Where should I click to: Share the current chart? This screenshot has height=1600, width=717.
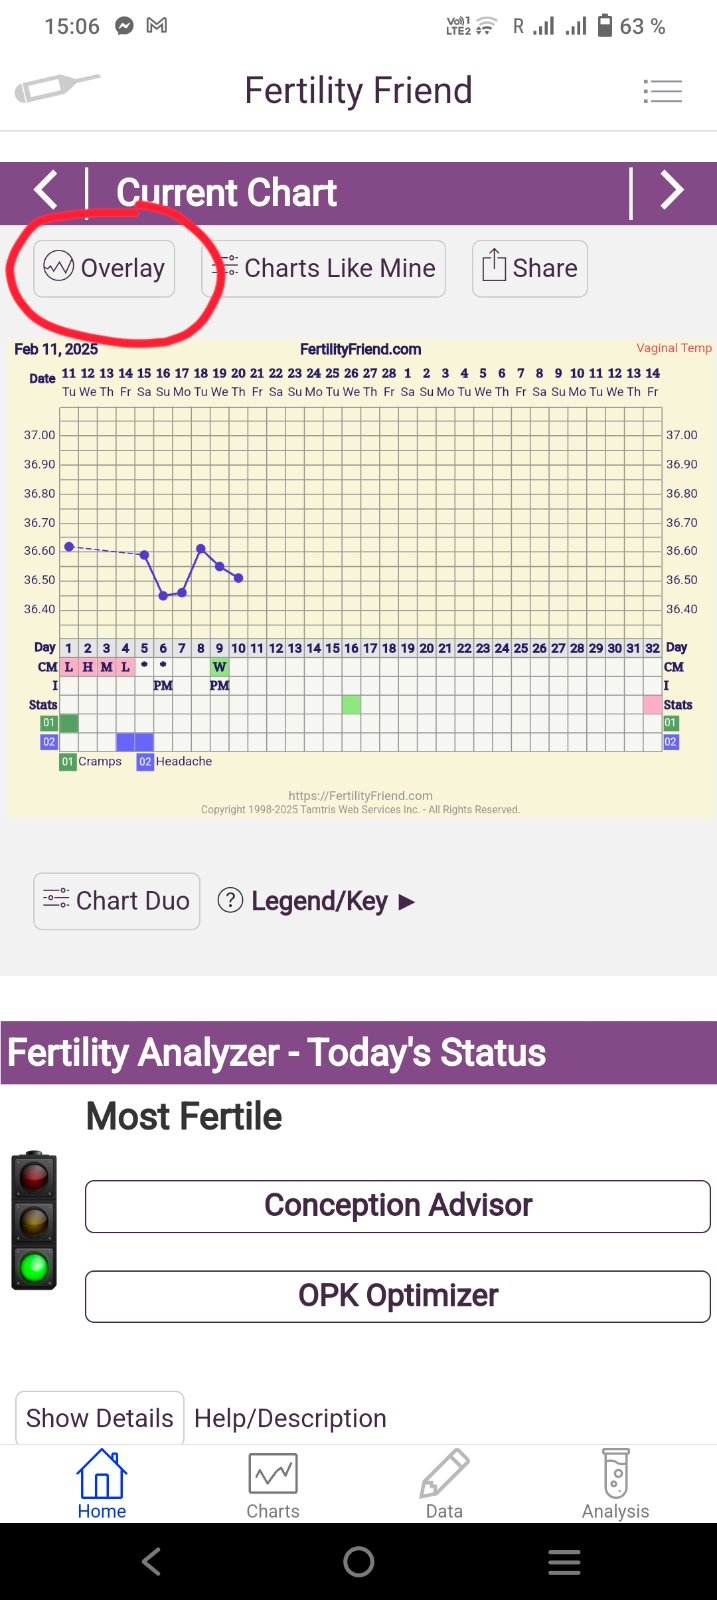coord(529,268)
